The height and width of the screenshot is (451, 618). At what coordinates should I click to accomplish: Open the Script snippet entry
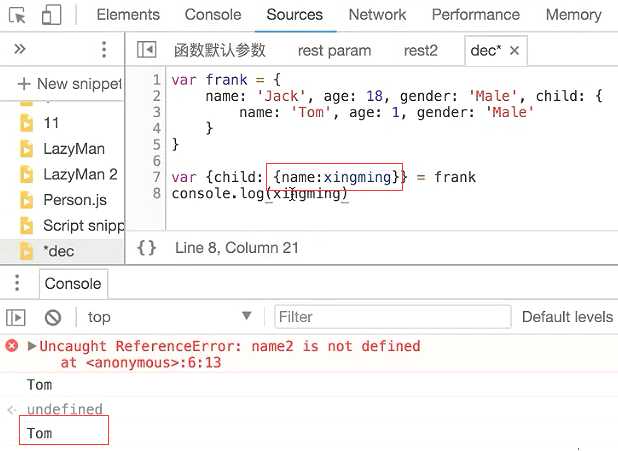click(84, 226)
